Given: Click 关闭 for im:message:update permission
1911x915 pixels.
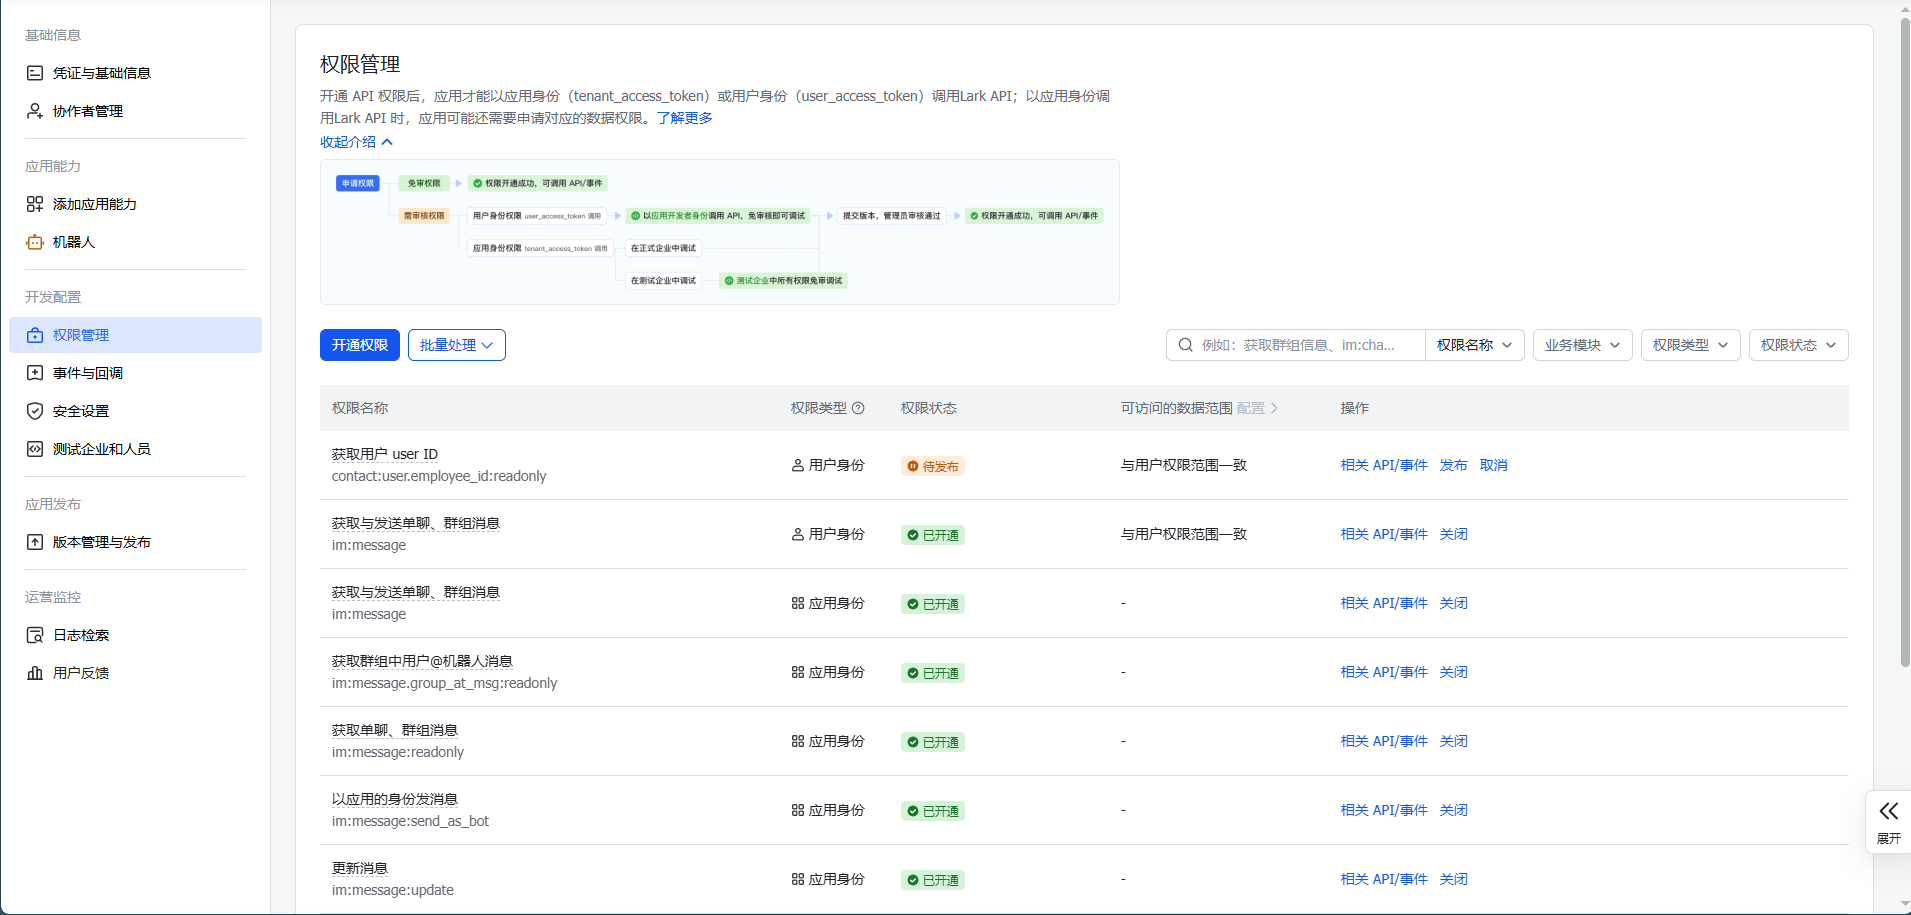Looking at the screenshot, I should 1453,879.
